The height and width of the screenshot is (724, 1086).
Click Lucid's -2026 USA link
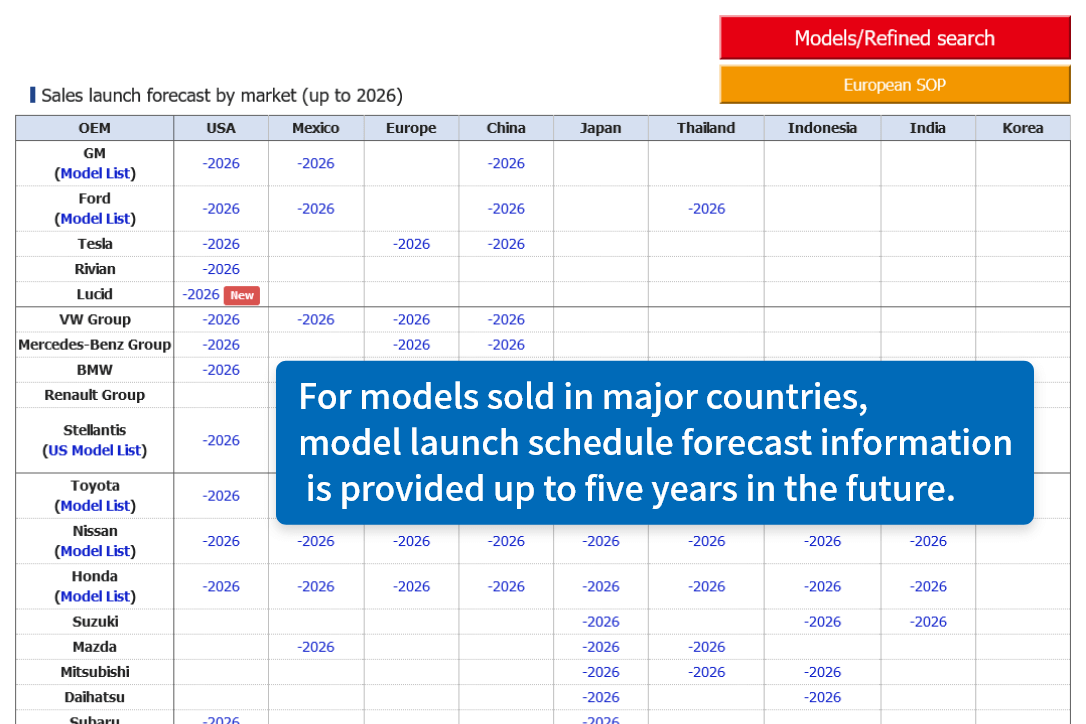tap(201, 294)
